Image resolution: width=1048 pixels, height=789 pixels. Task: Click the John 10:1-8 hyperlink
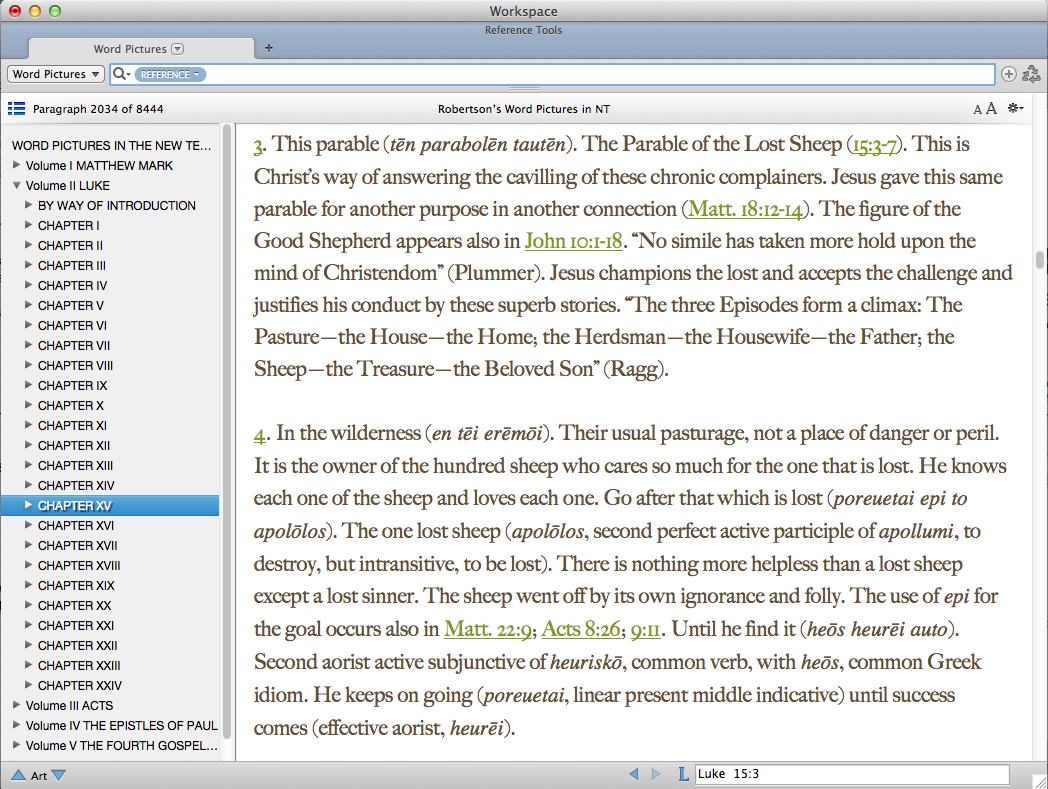pos(571,241)
